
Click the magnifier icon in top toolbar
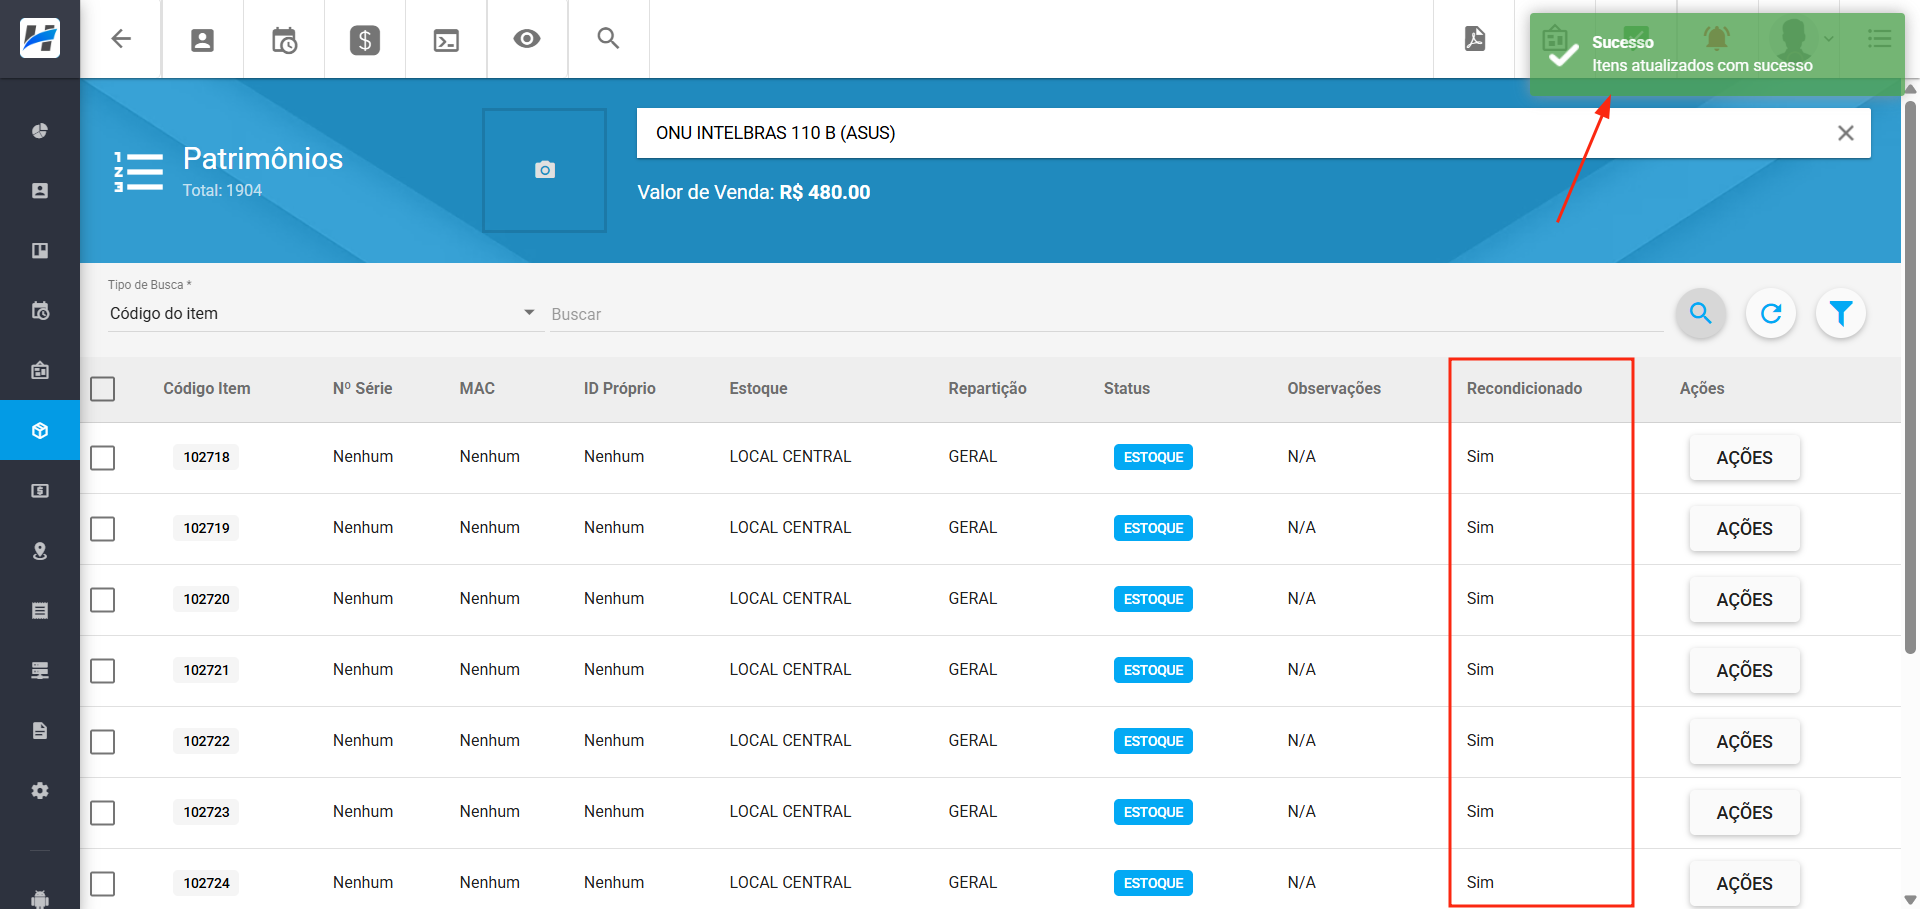[608, 39]
